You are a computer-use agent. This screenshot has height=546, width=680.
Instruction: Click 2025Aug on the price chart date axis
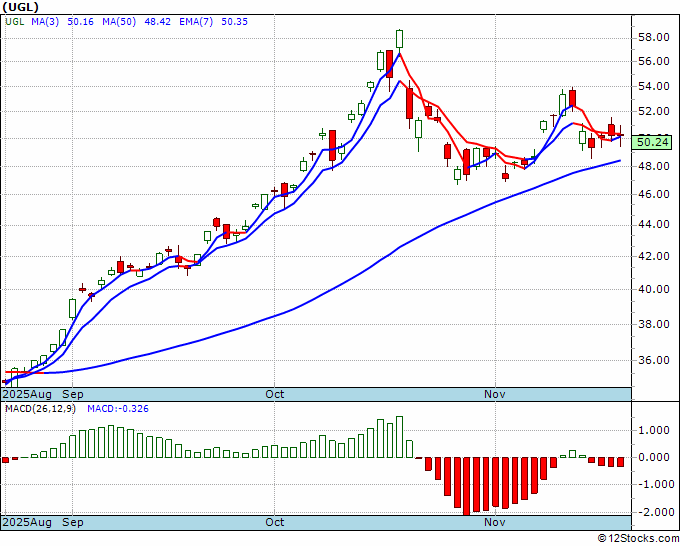[x=27, y=394]
